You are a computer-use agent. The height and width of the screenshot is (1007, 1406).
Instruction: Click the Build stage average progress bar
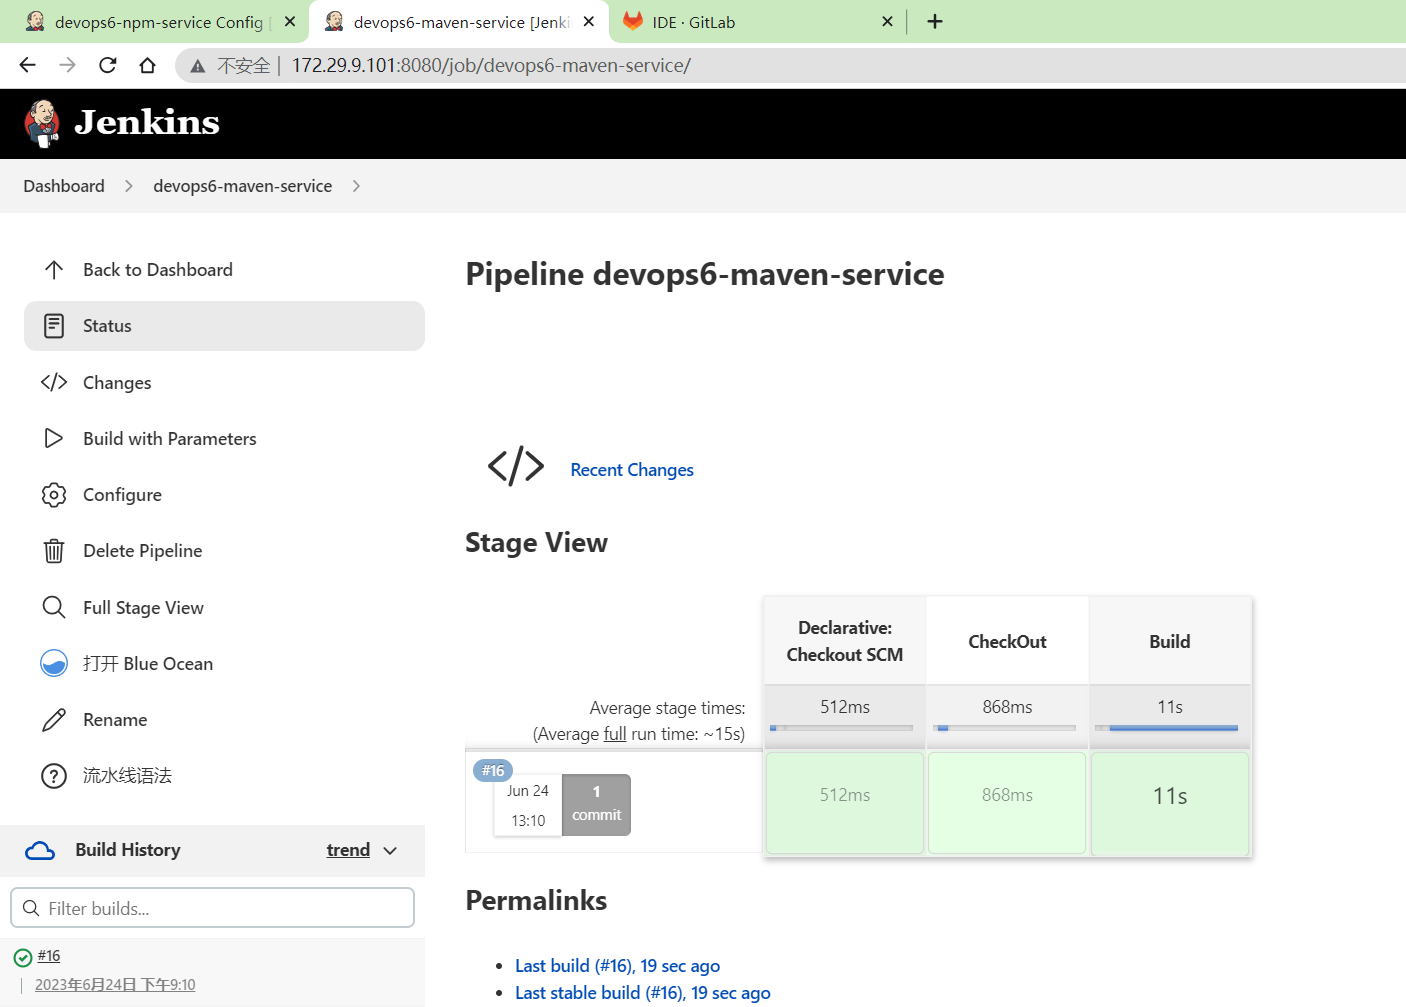pos(1167,728)
